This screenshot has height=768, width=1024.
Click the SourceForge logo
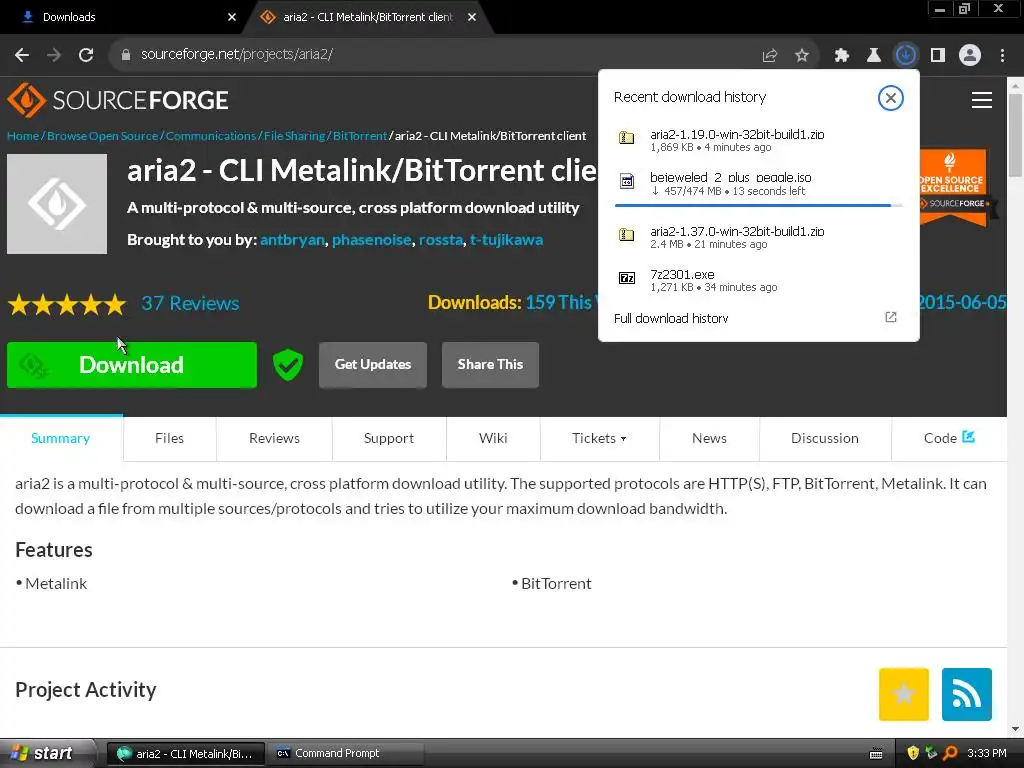tap(118, 100)
